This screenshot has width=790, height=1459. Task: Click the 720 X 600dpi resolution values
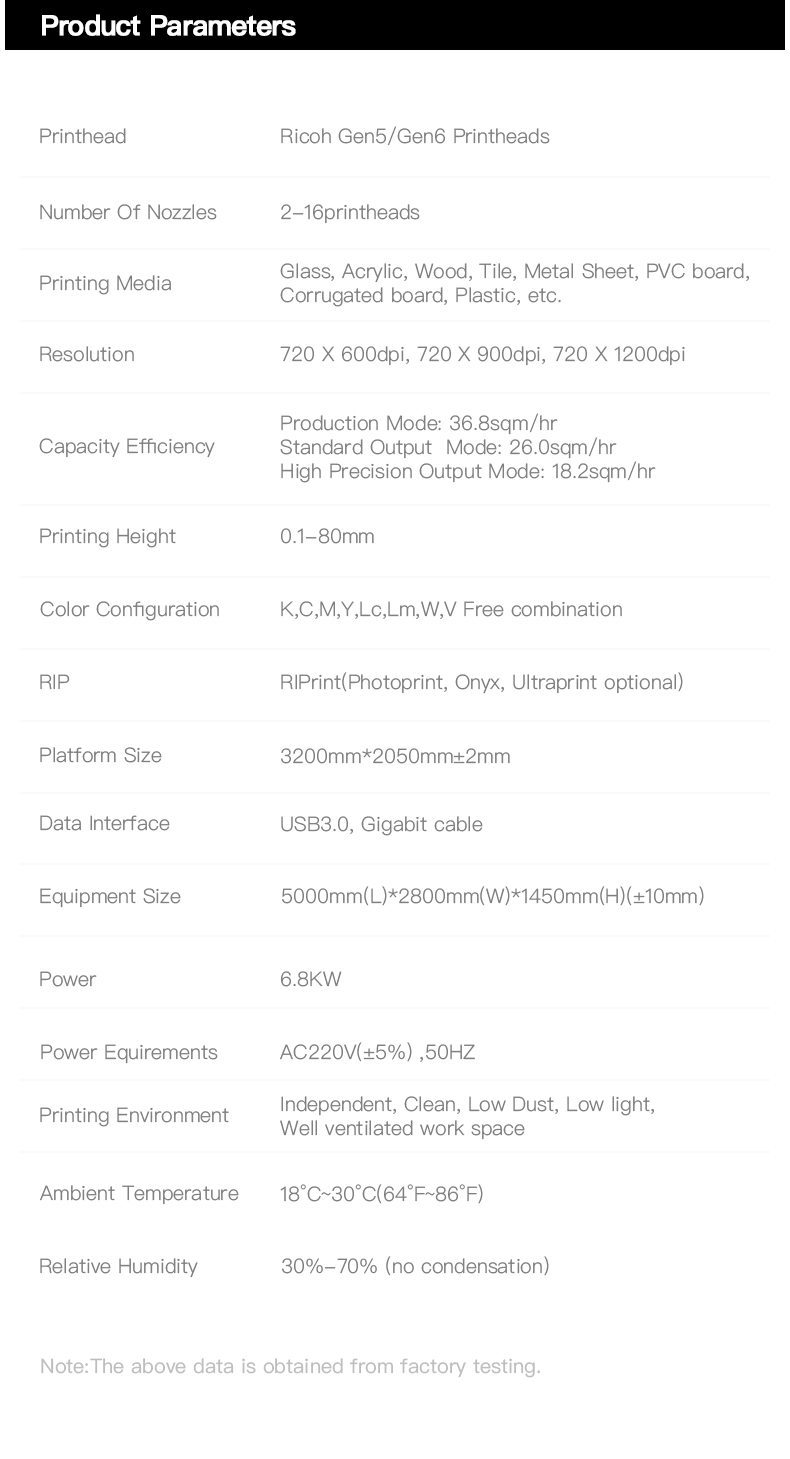[x=482, y=354]
